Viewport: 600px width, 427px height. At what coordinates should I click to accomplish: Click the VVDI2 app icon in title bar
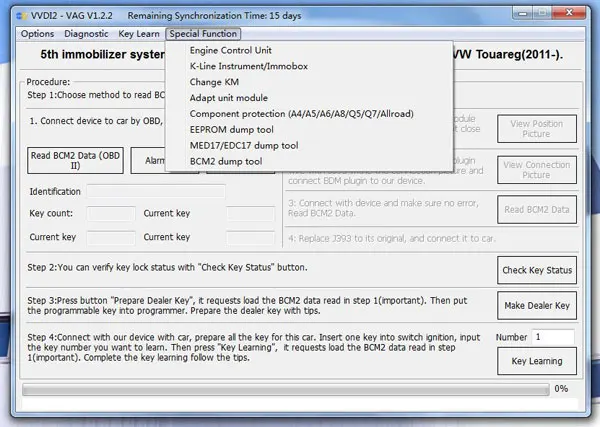[22, 16]
